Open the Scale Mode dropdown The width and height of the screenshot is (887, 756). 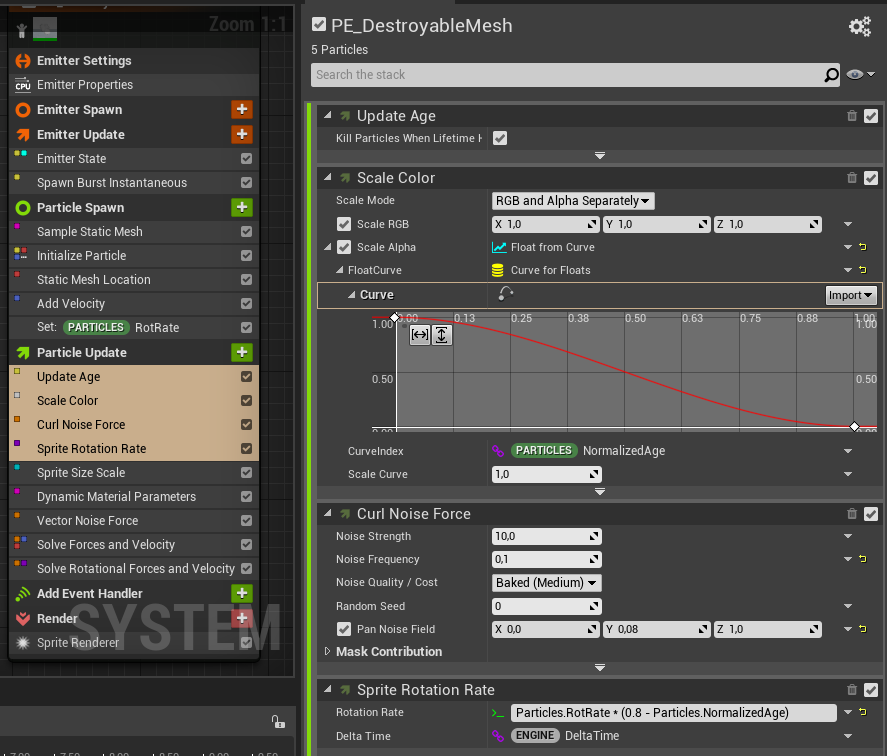coord(573,201)
